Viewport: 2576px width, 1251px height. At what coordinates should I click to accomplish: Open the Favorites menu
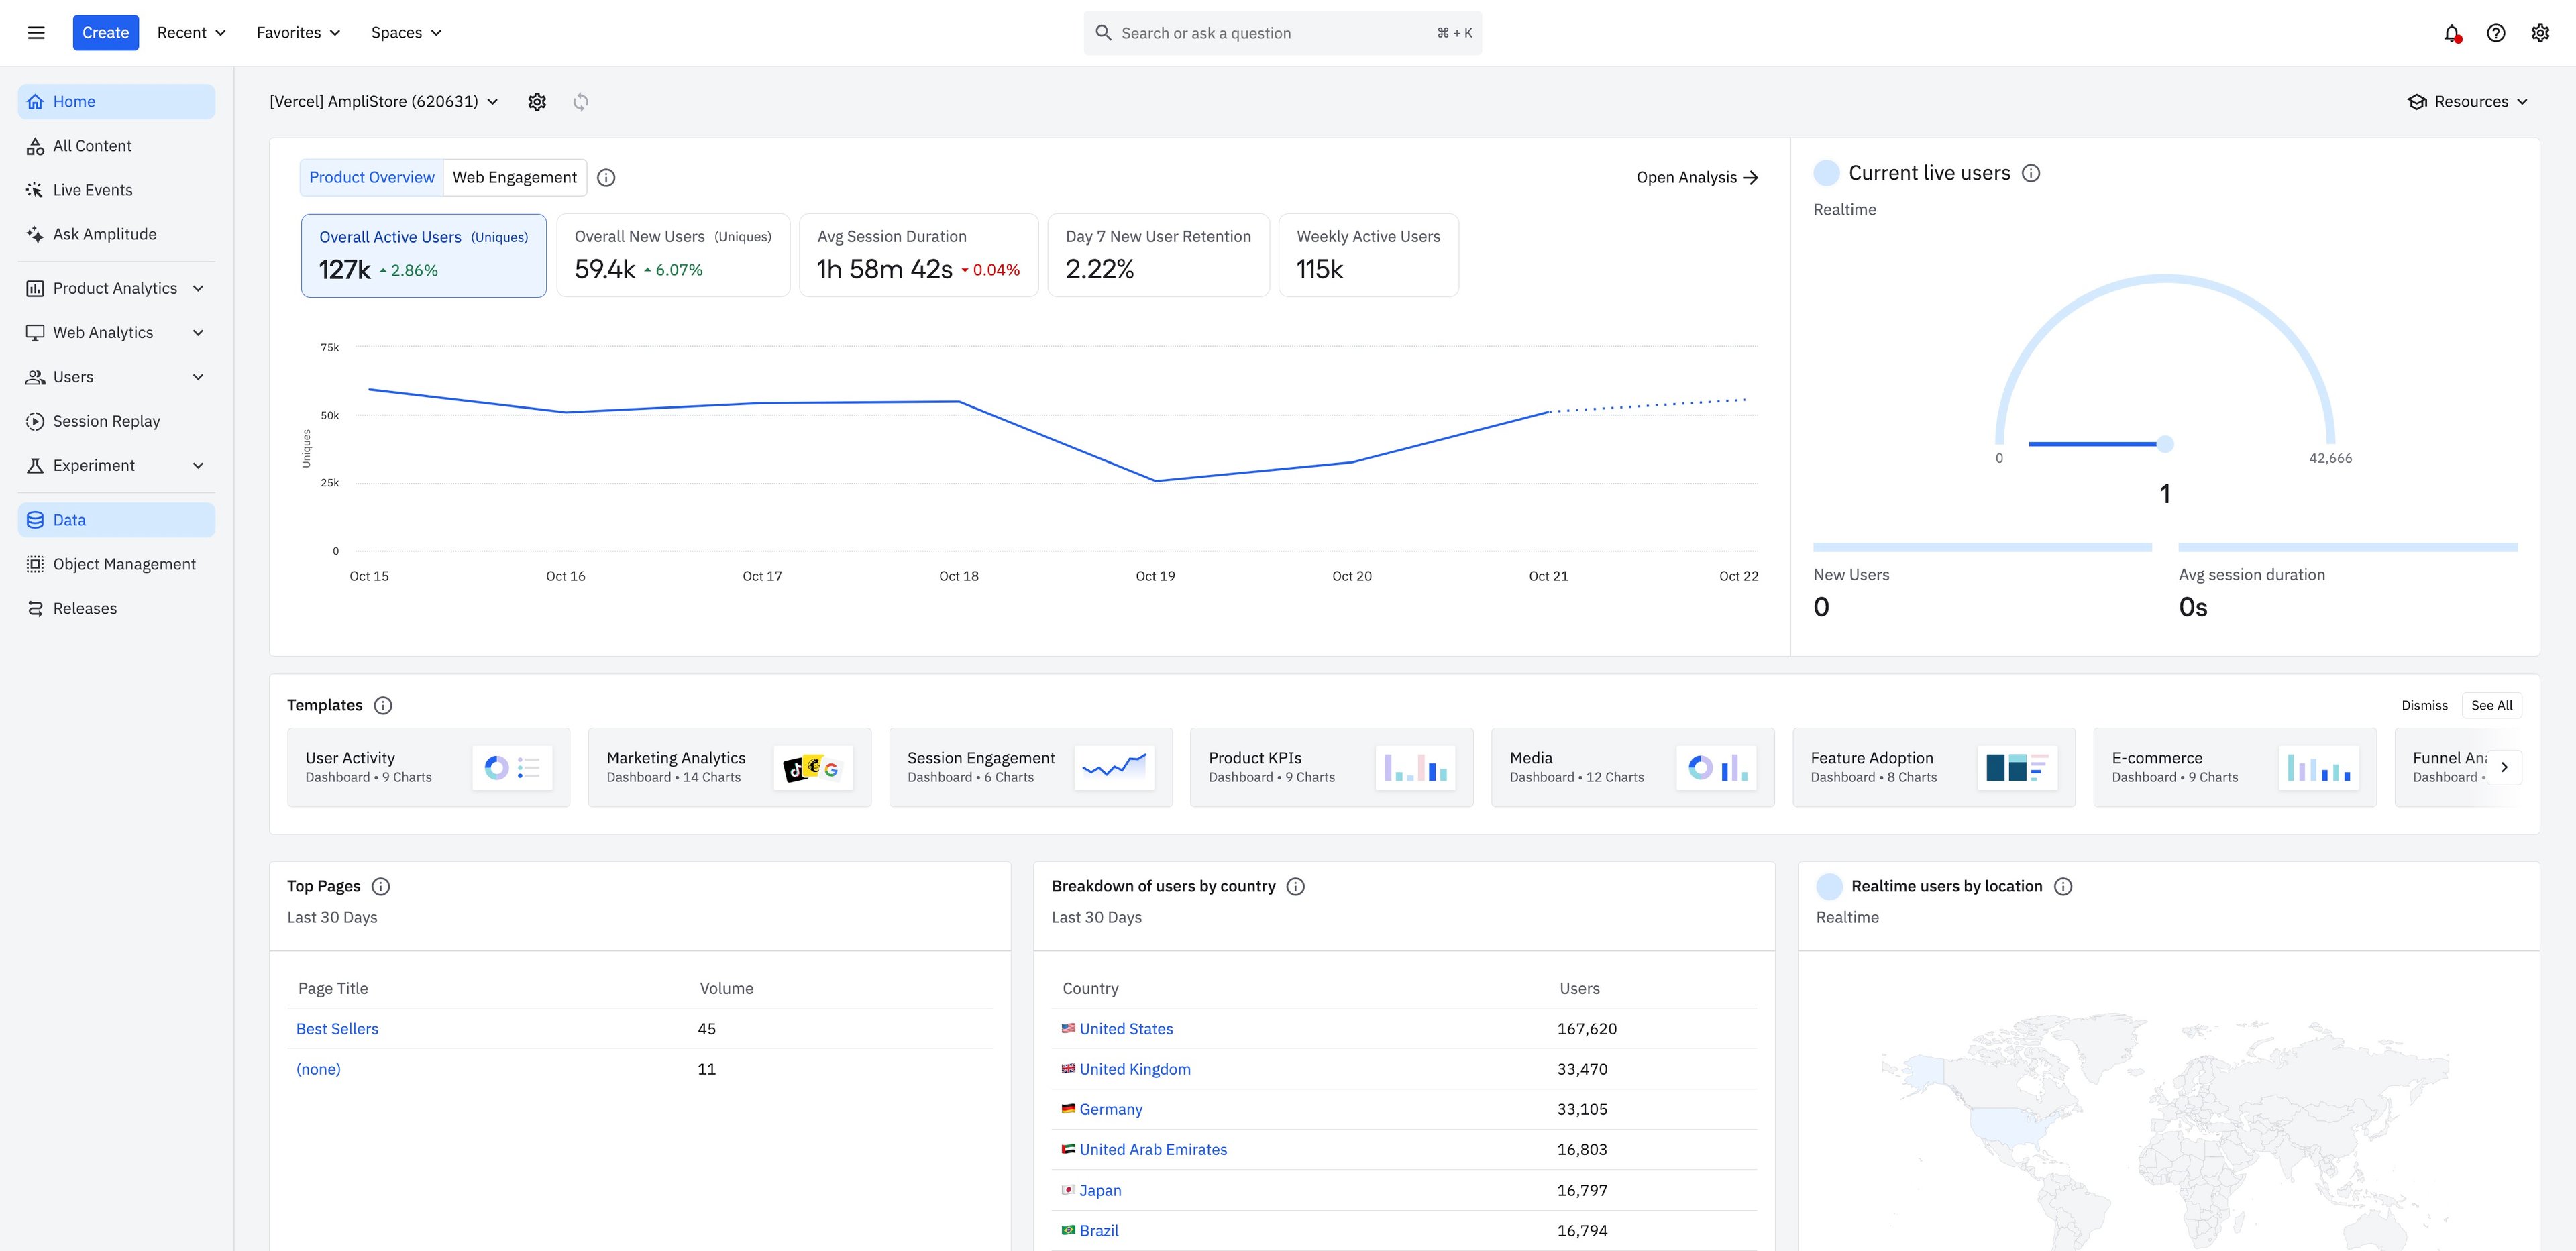(298, 33)
